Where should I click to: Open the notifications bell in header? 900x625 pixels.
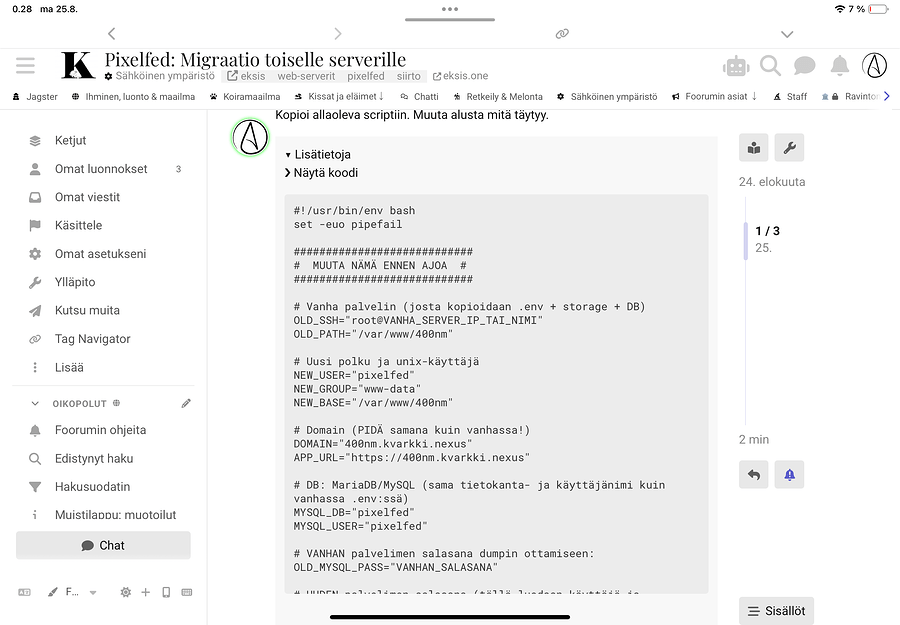click(x=840, y=66)
